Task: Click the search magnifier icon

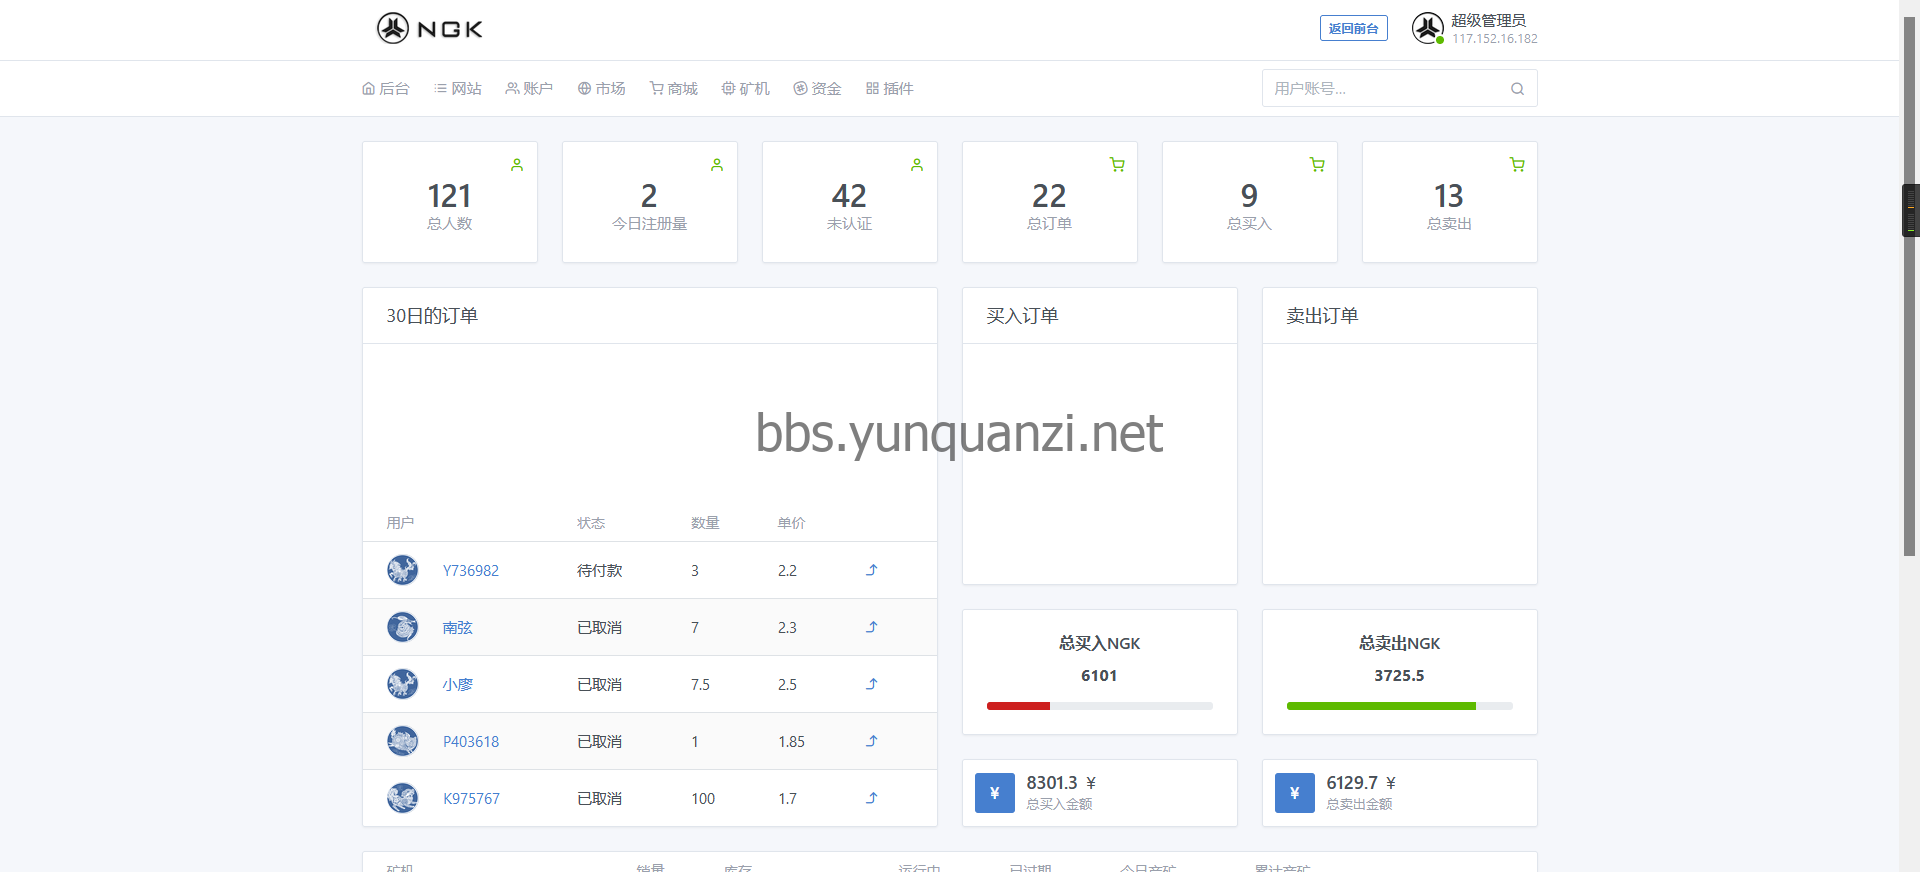Action: pyautogui.click(x=1517, y=89)
